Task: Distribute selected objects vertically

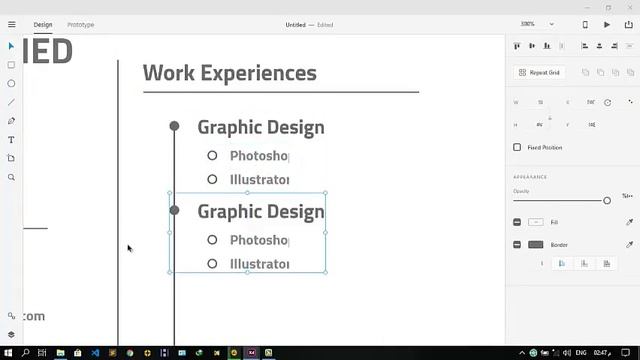Action: pyautogui.click(x=562, y=46)
